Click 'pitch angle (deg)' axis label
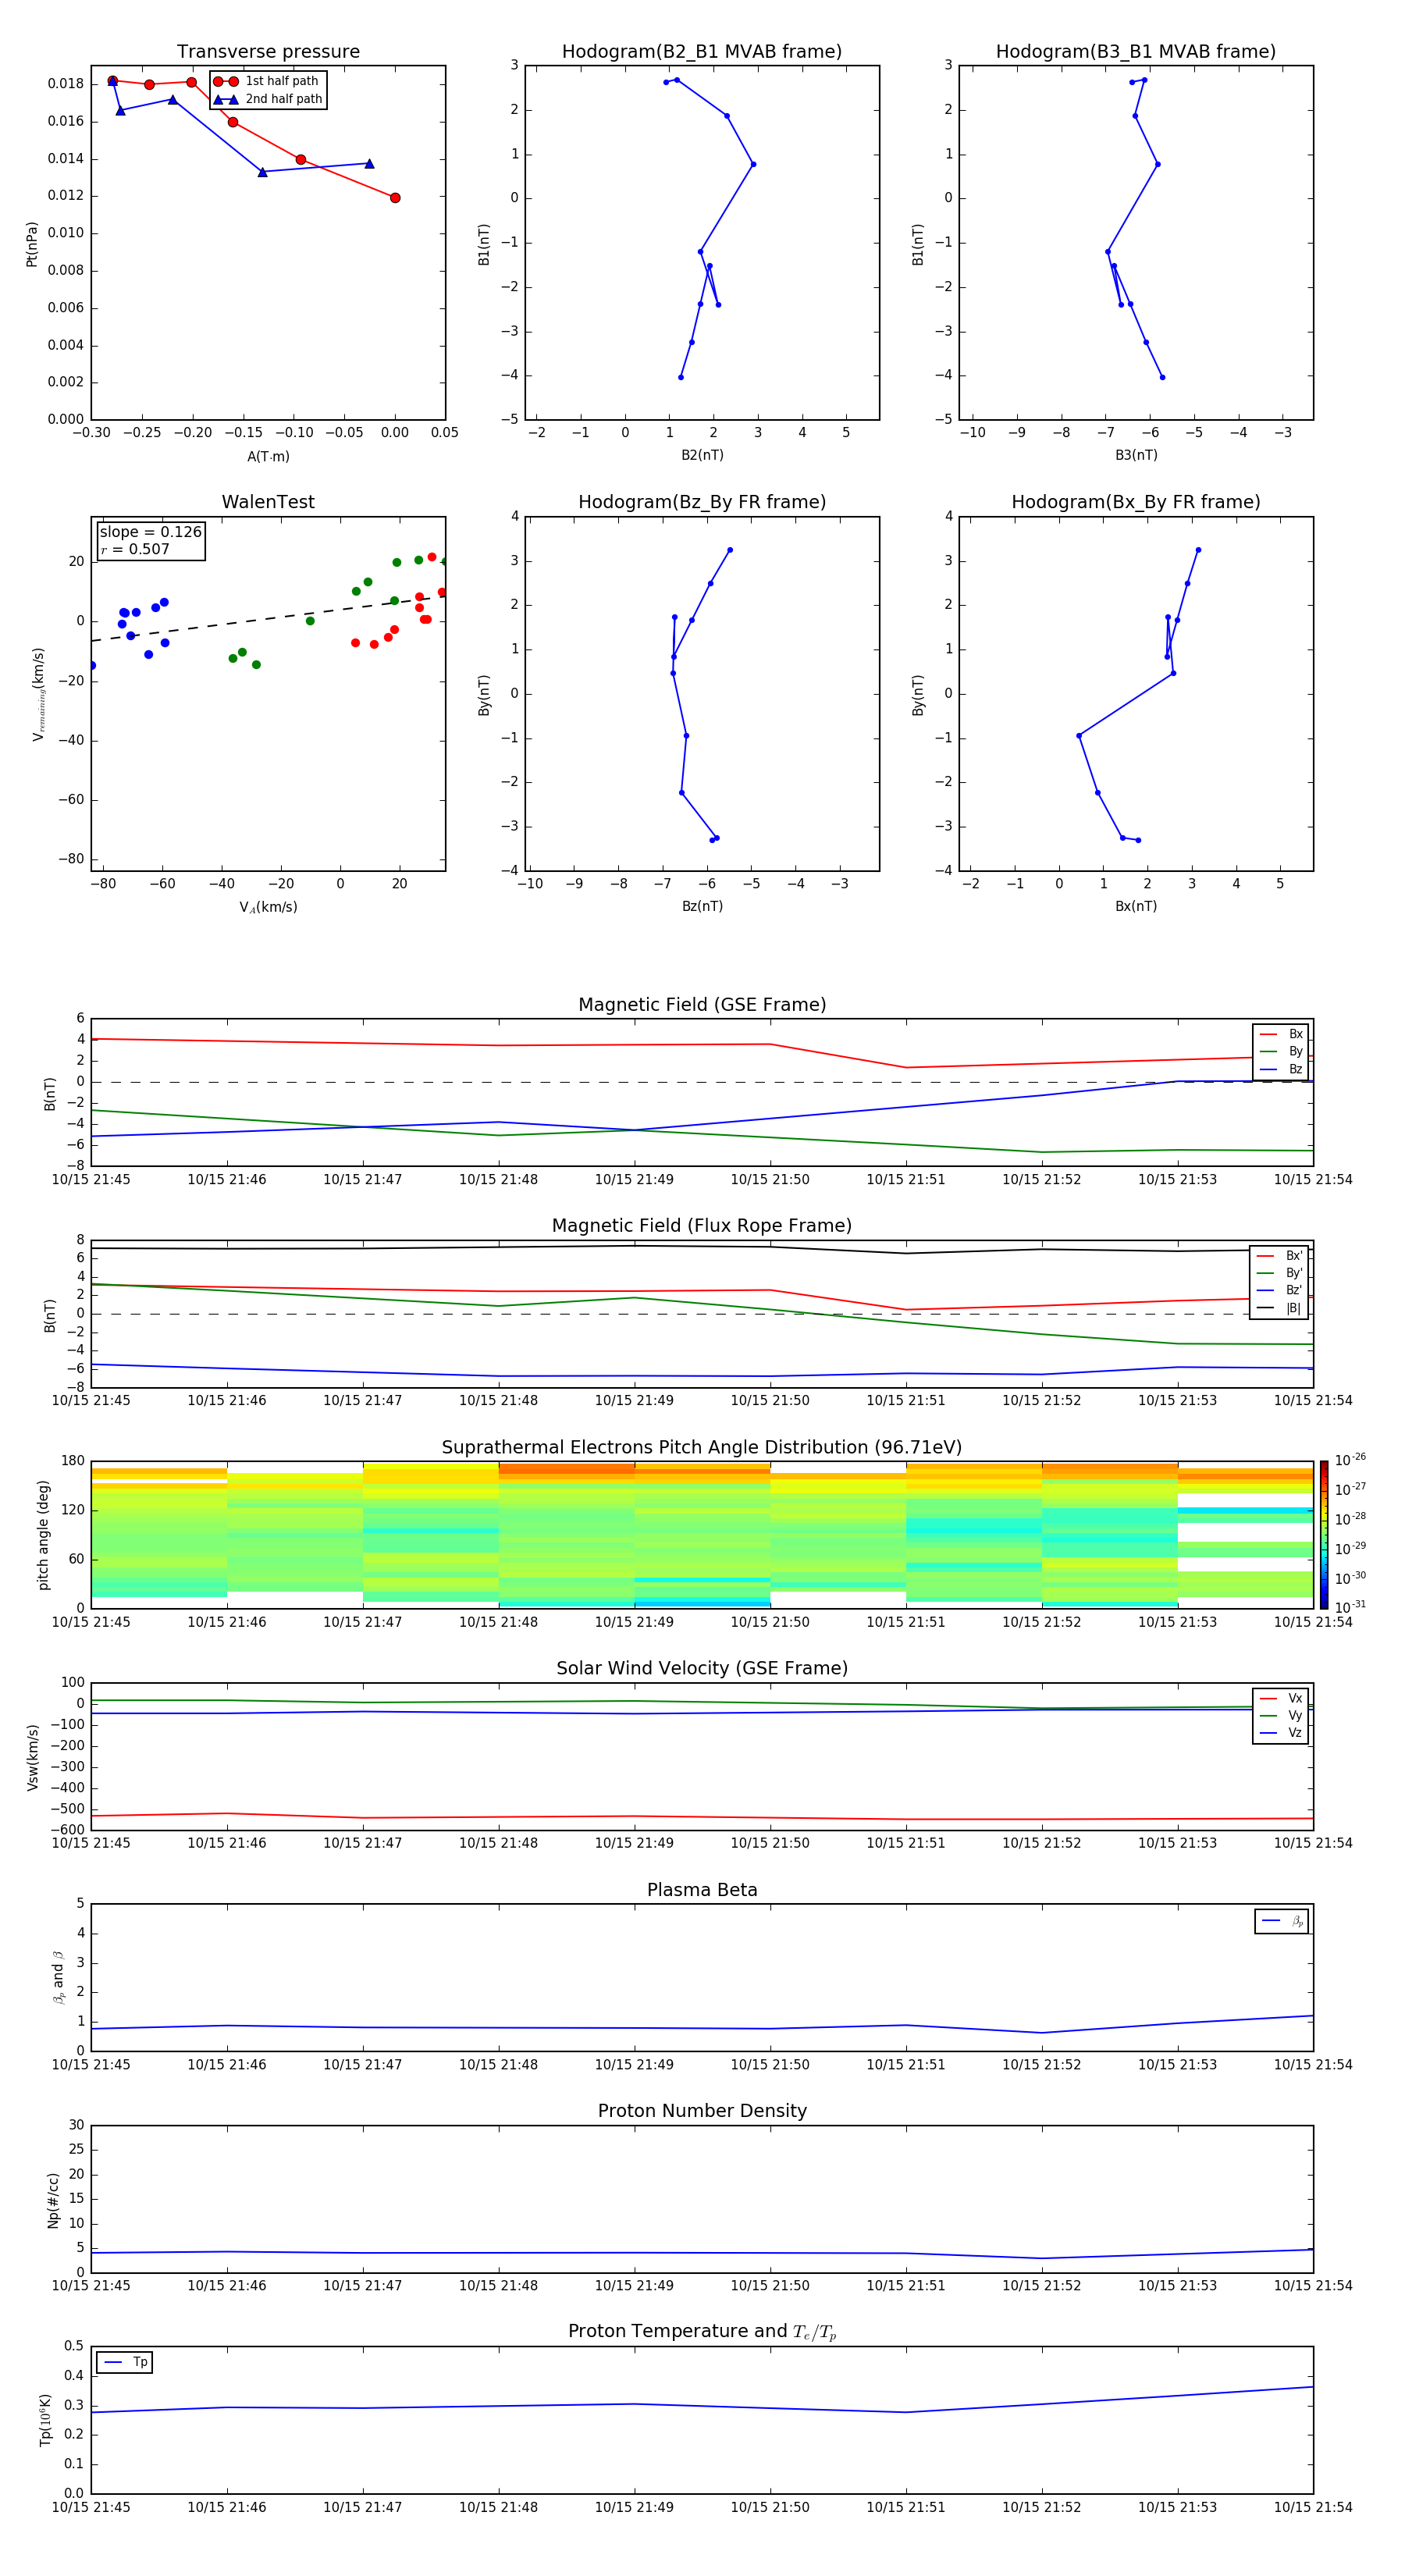The image size is (1405, 2576). coord(44,1535)
